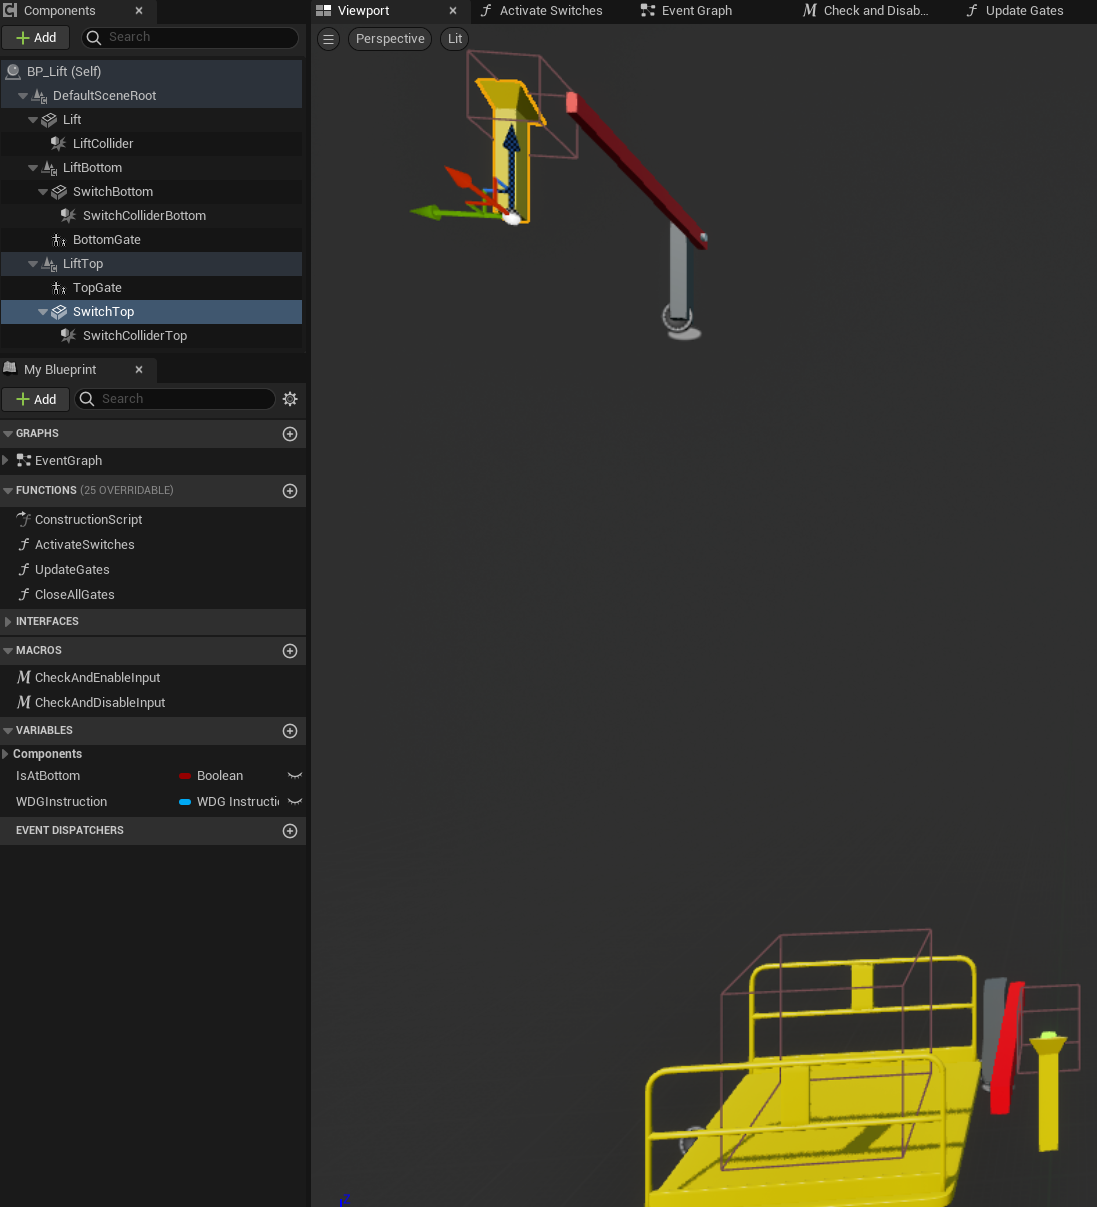Focus the My Blueprint search field
The height and width of the screenshot is (1207, 1097).
pos(175,399)
